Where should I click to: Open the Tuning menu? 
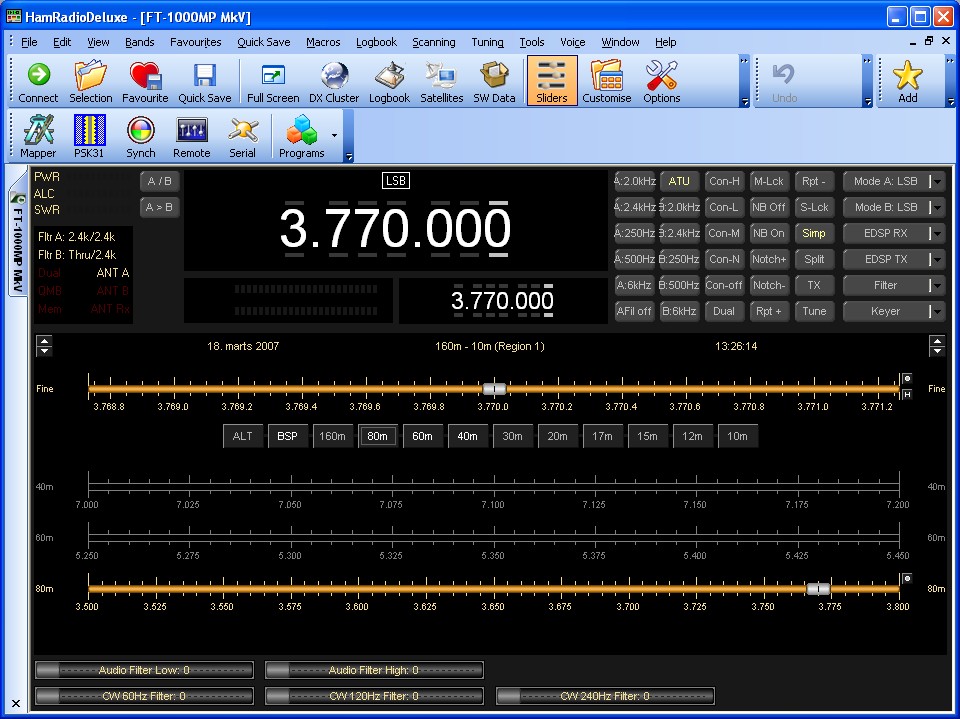click(x=487, y=42)
